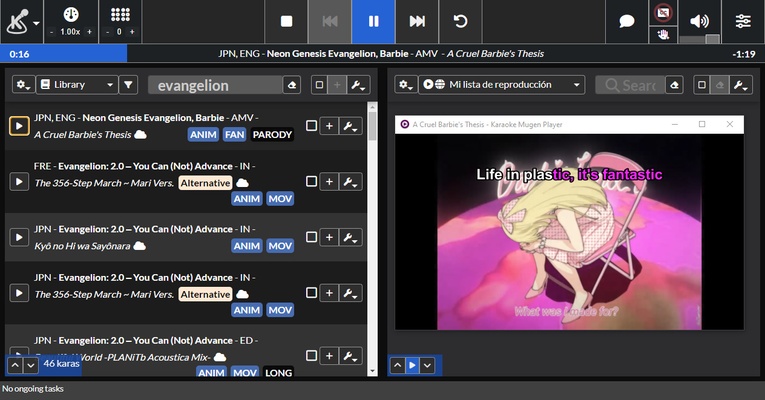This screenshot has height=400, width=765.
Task: Click the FAN tag on Barbie's Thesis
Action: [234, 135]
